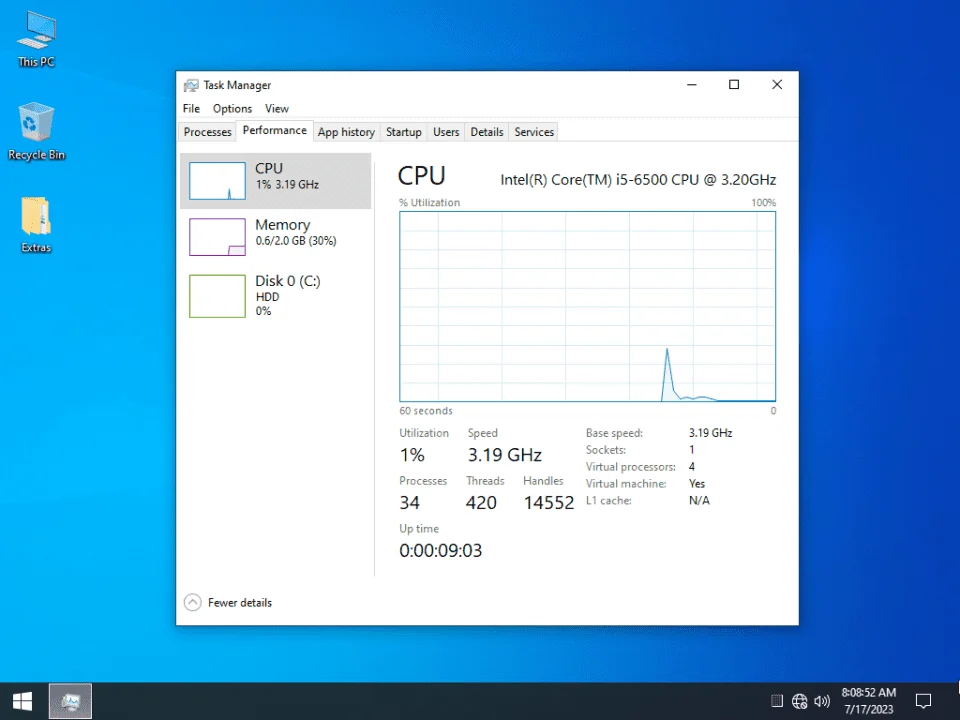The image size is (960, 720).
Task: Open the network globe tray icon
Action: click(x=800, y=701)
